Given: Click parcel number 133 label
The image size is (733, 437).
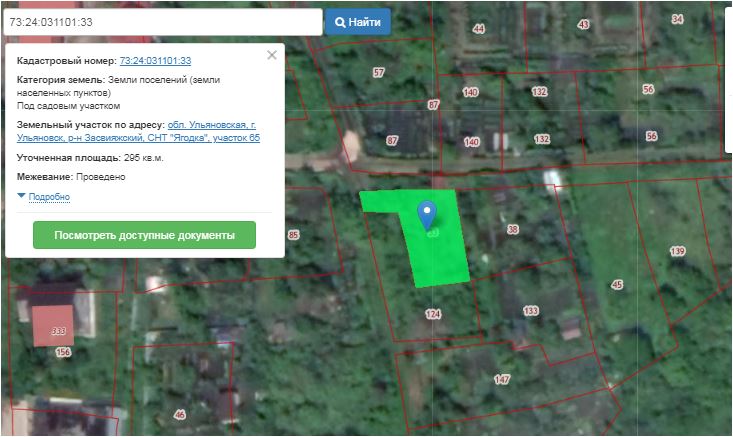Looking at the screenshot, I should (530, 311).
